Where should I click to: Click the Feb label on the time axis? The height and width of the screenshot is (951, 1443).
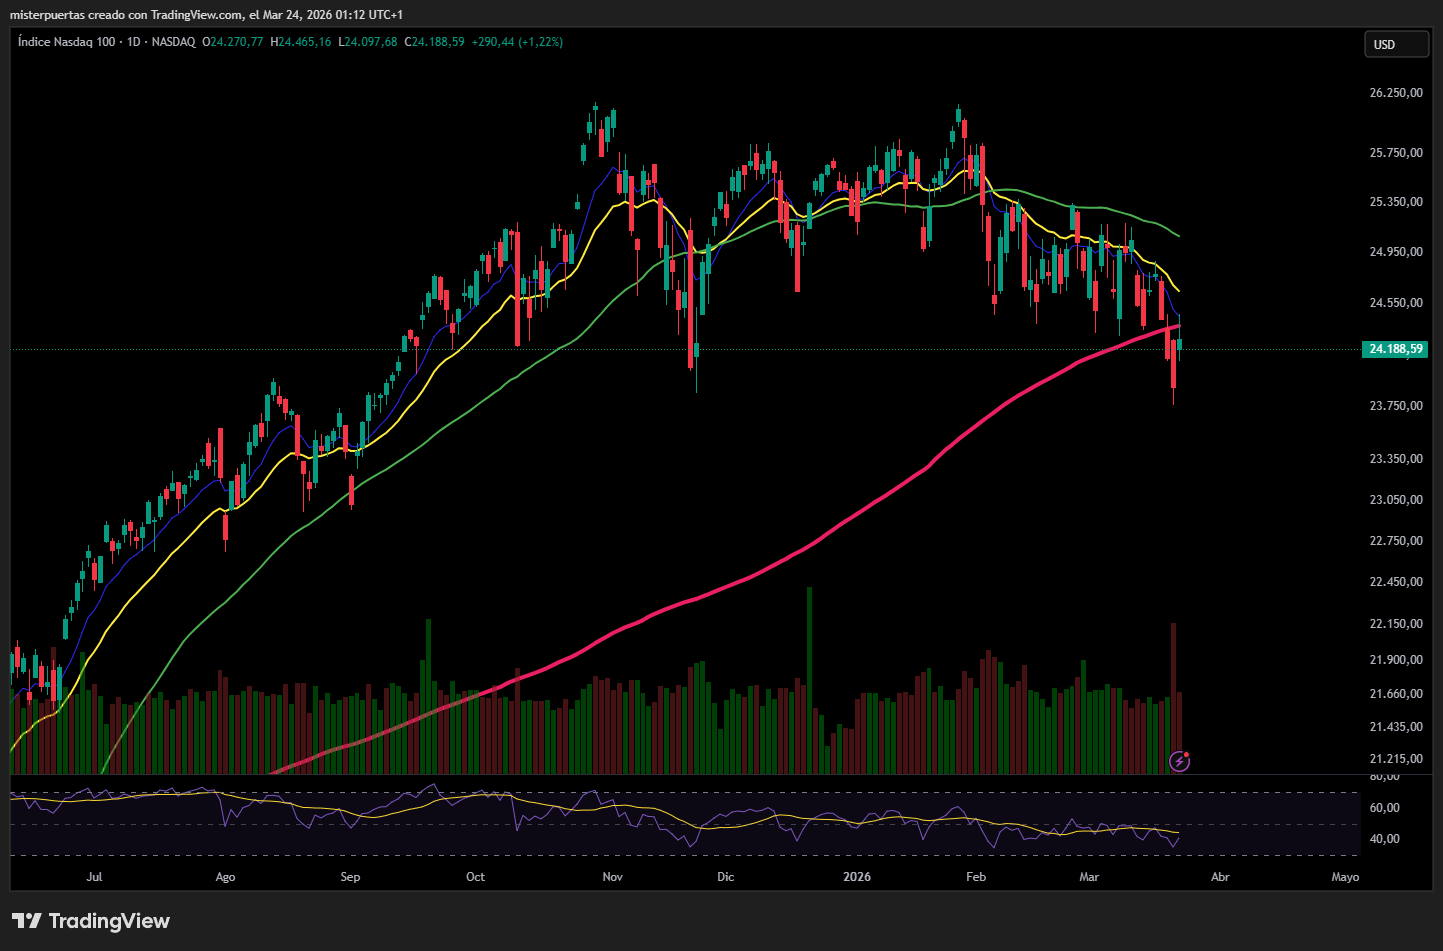point(976,877)
